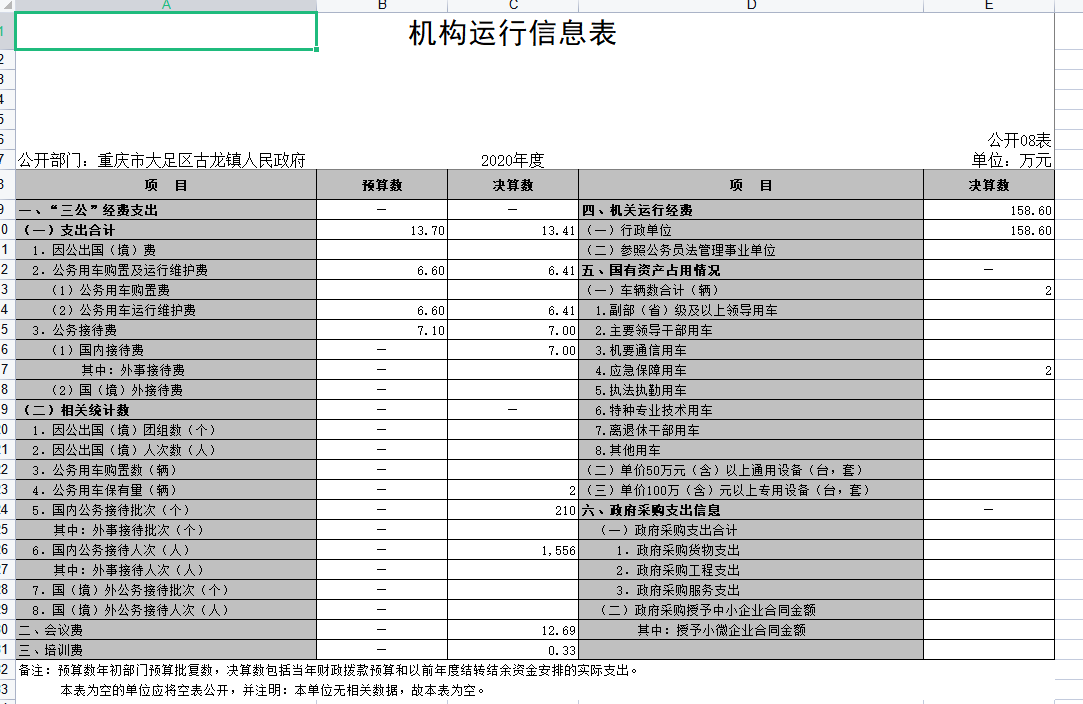
Task: Click the 六、政府采购支出信息 cell
Action: 751,511
